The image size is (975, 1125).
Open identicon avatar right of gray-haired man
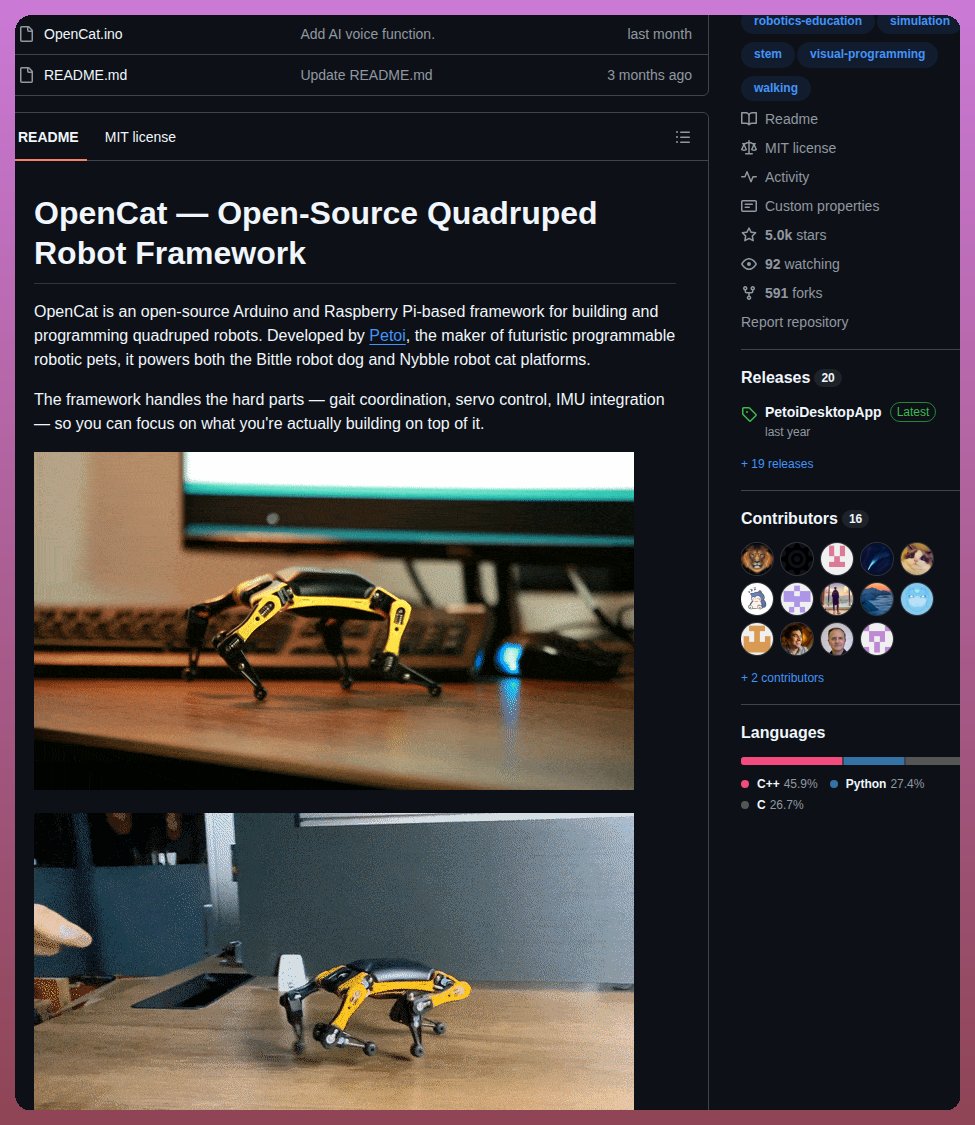[x=877, y=639]
